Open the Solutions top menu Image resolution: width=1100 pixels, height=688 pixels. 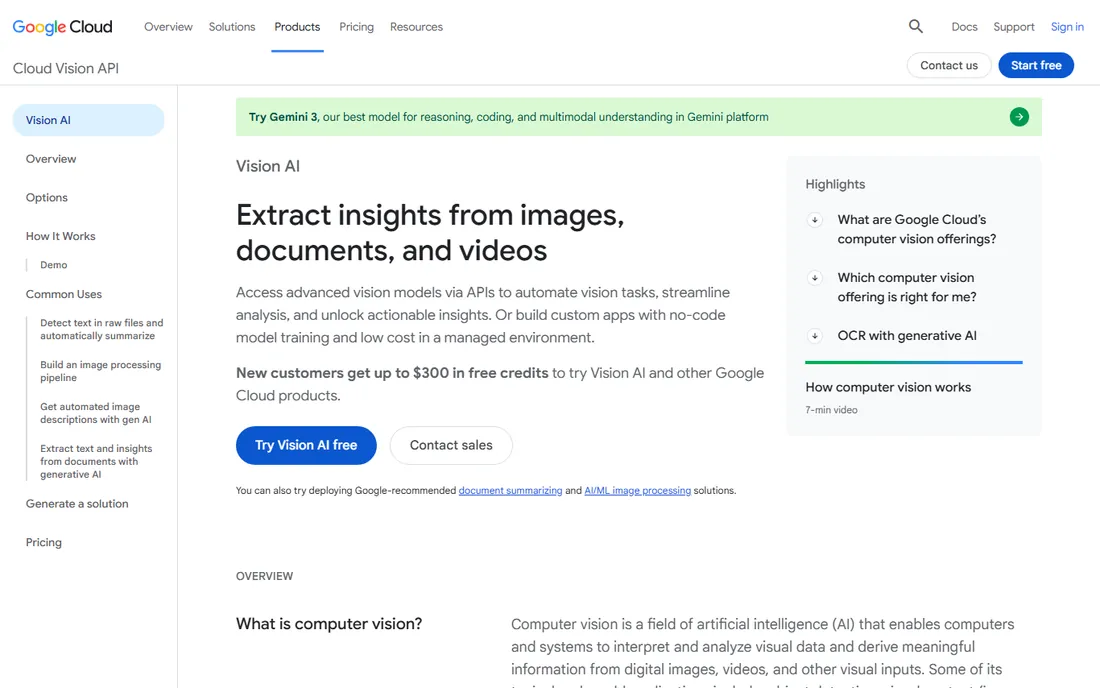coord(232,27)
